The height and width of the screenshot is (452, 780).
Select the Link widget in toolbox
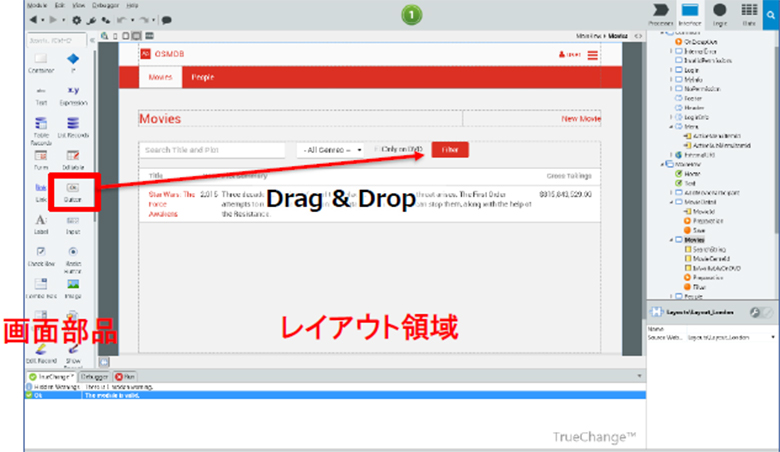click(41, 193)
